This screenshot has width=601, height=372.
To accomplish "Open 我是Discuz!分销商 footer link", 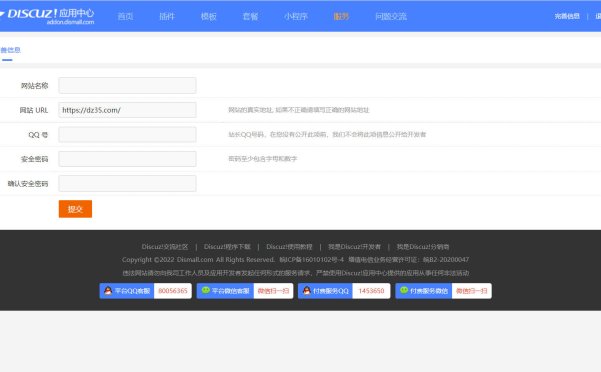I will tap(423, 247).
